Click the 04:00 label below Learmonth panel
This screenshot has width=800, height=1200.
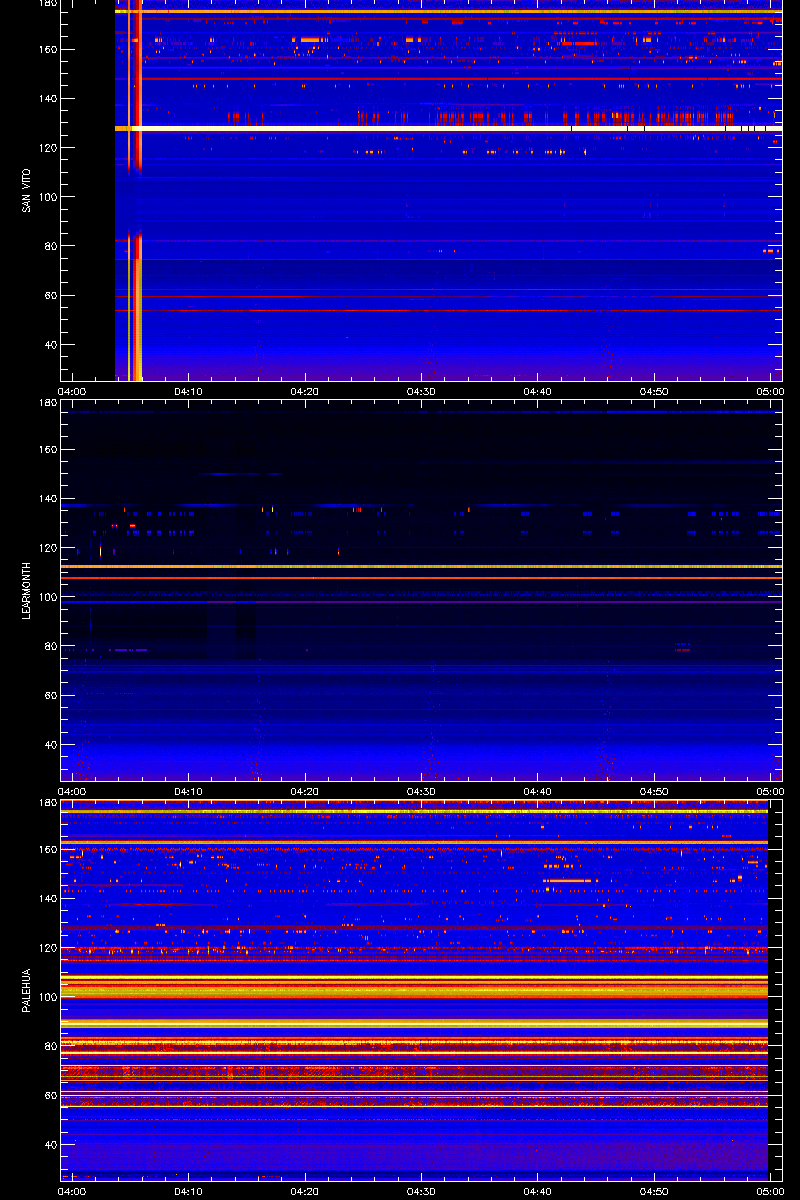(72, 791)
